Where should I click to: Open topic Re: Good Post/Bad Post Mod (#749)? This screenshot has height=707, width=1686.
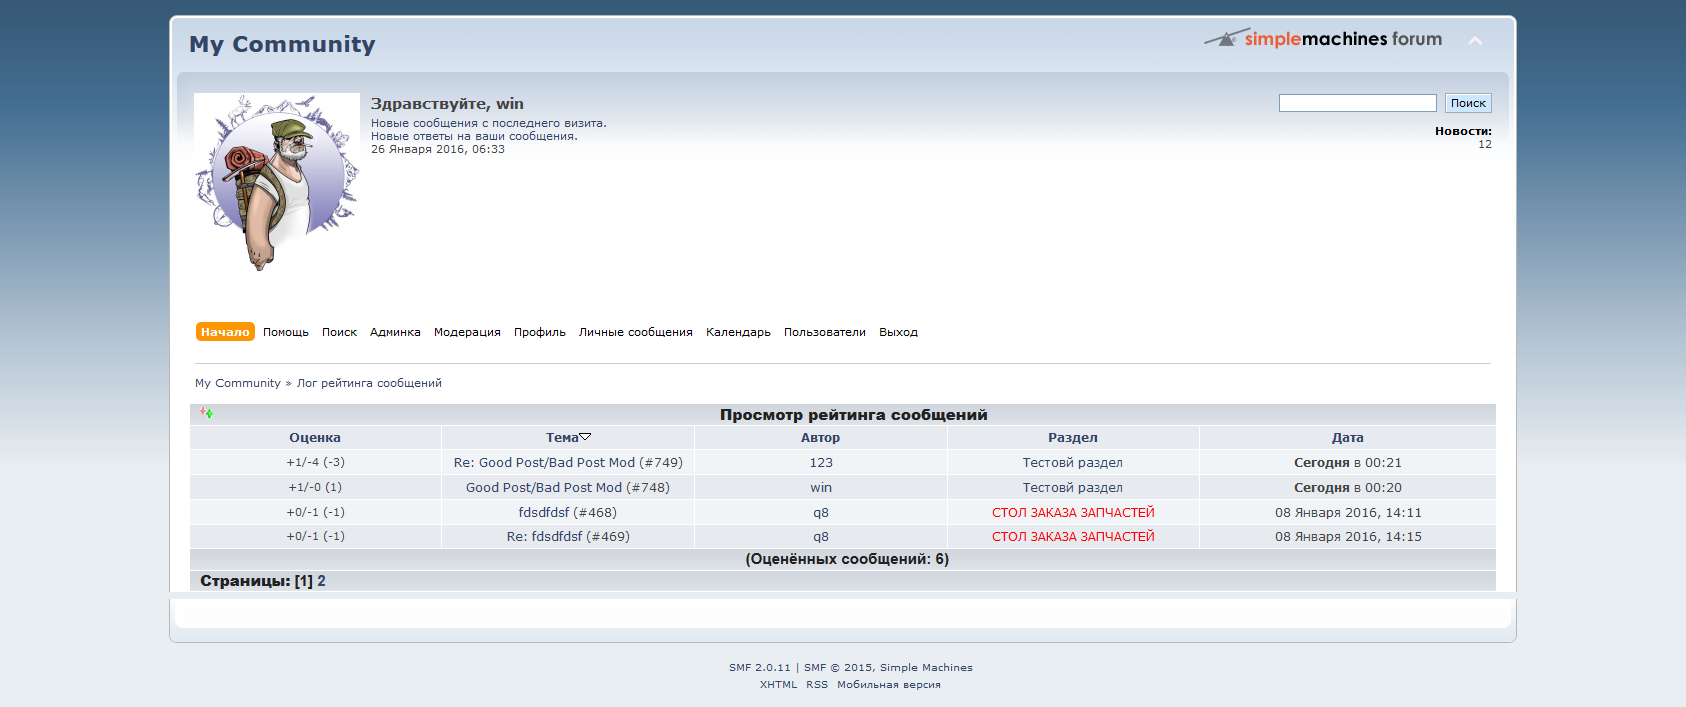[568, 462]
